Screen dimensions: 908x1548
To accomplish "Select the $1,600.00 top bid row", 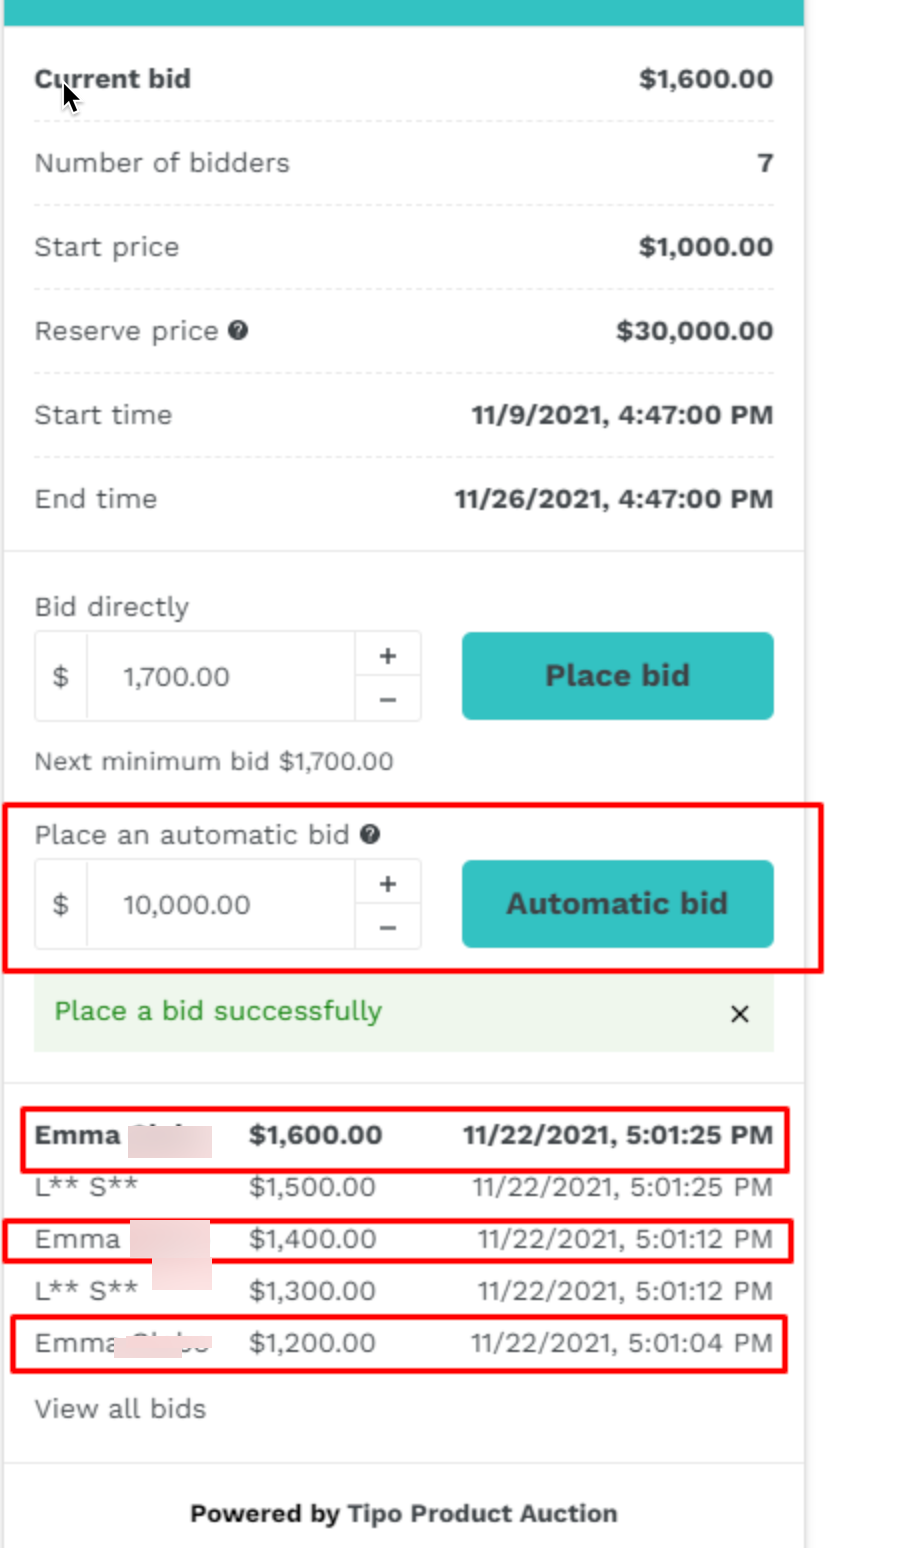I will tap(404, 1136).
